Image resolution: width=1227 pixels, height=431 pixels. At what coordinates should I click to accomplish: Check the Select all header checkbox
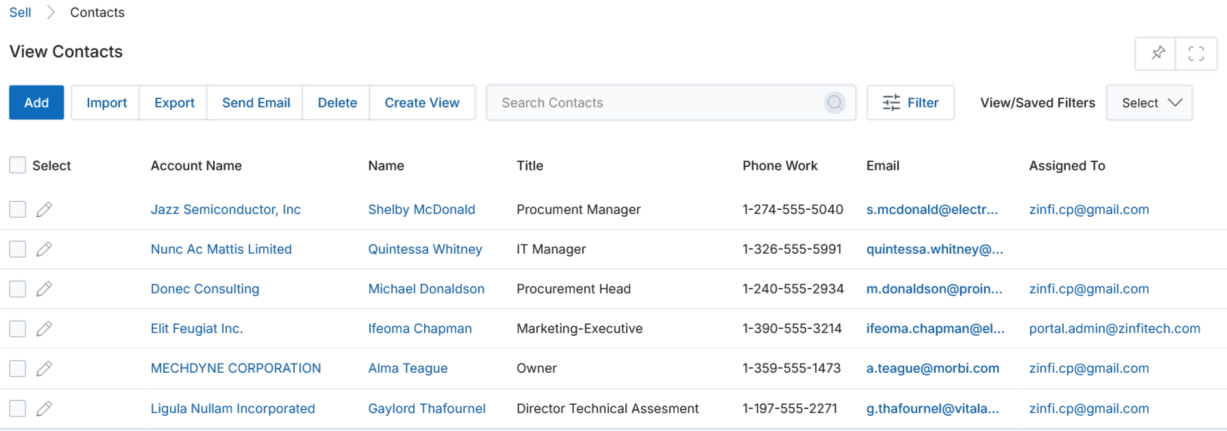18,165
